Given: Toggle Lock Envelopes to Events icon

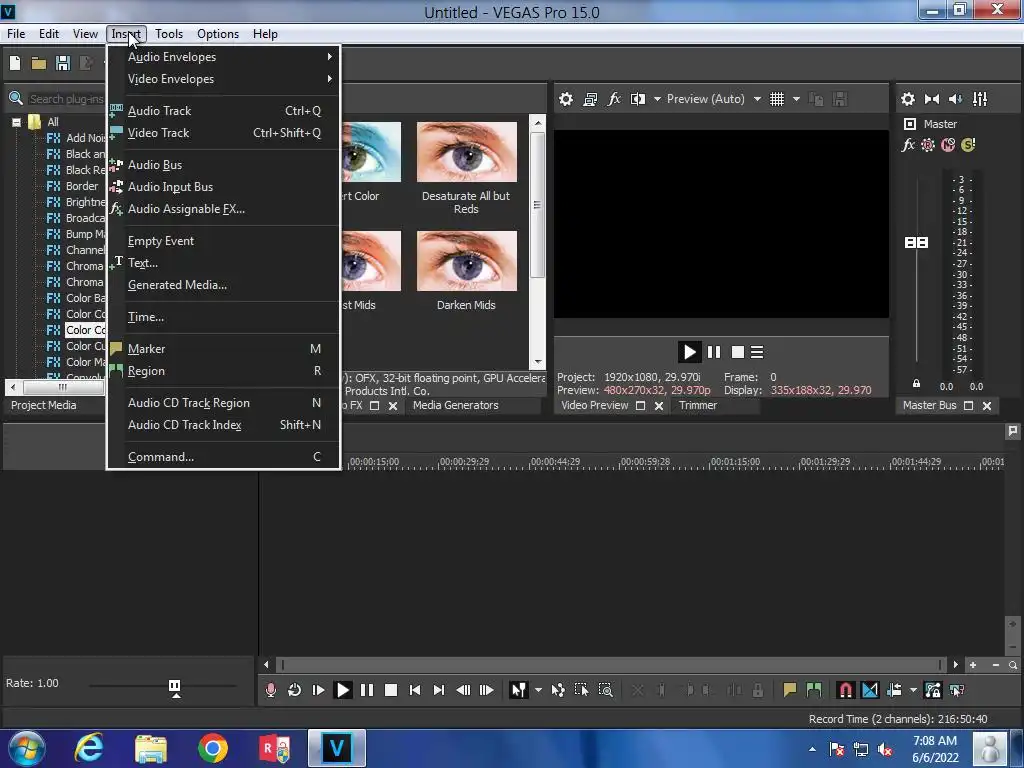Looking at the screenshot, I should [x=933, y=690].
